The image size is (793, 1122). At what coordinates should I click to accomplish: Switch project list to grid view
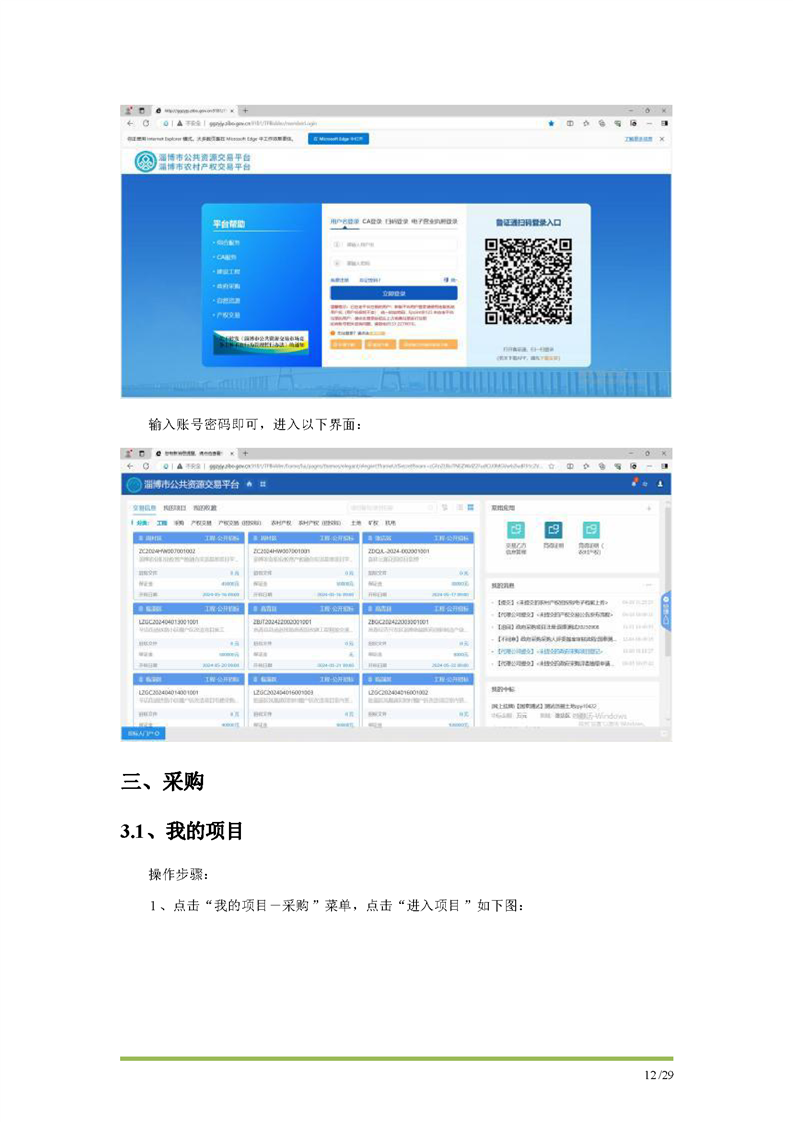click(470, 509)
